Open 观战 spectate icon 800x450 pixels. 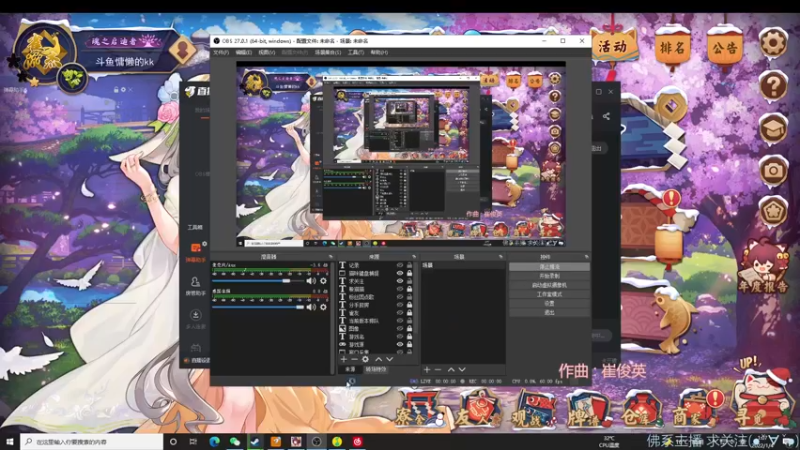534,410
